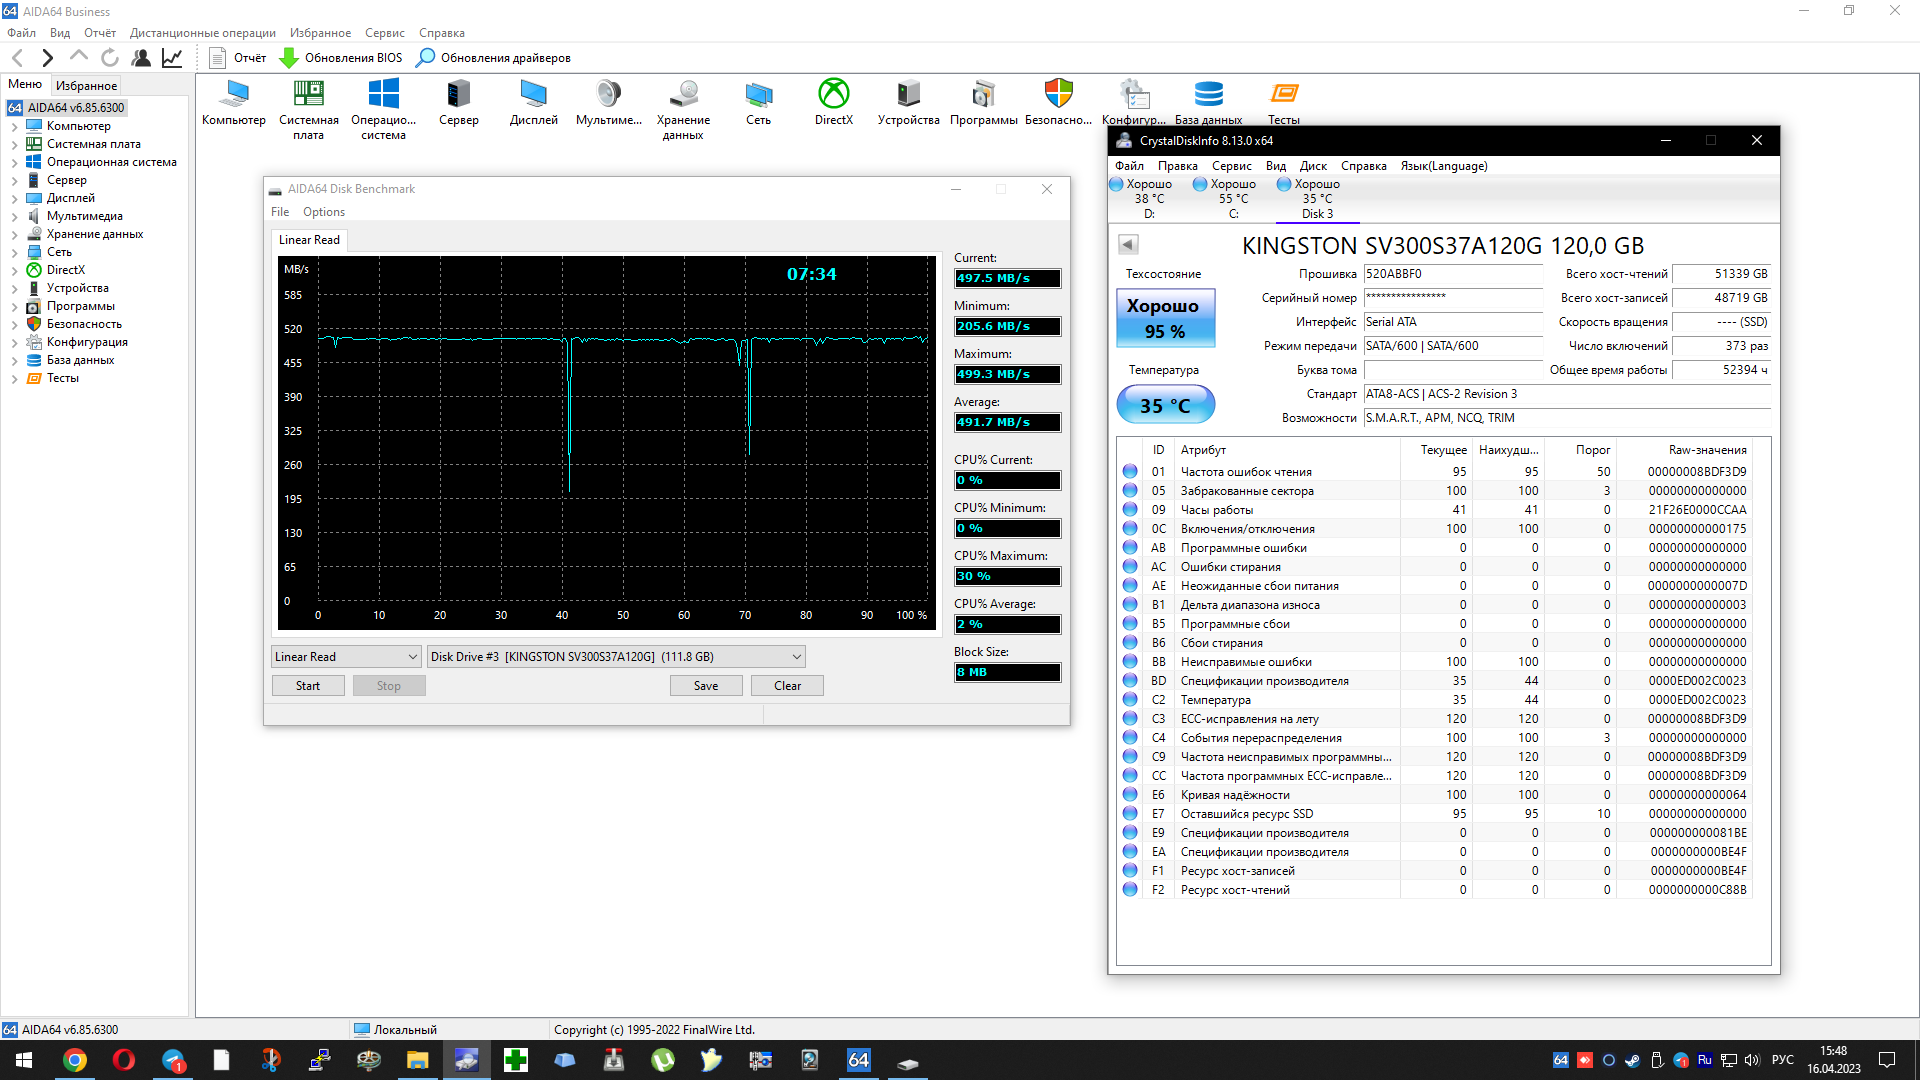Open Google Chrome from the taskbar

point(74,1060)
